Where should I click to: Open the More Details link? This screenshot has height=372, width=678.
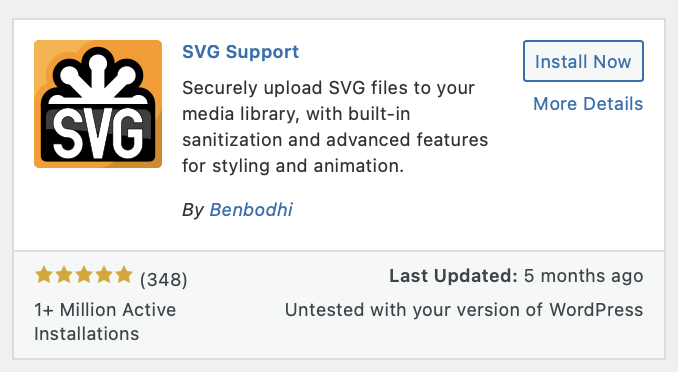point(588,104)
